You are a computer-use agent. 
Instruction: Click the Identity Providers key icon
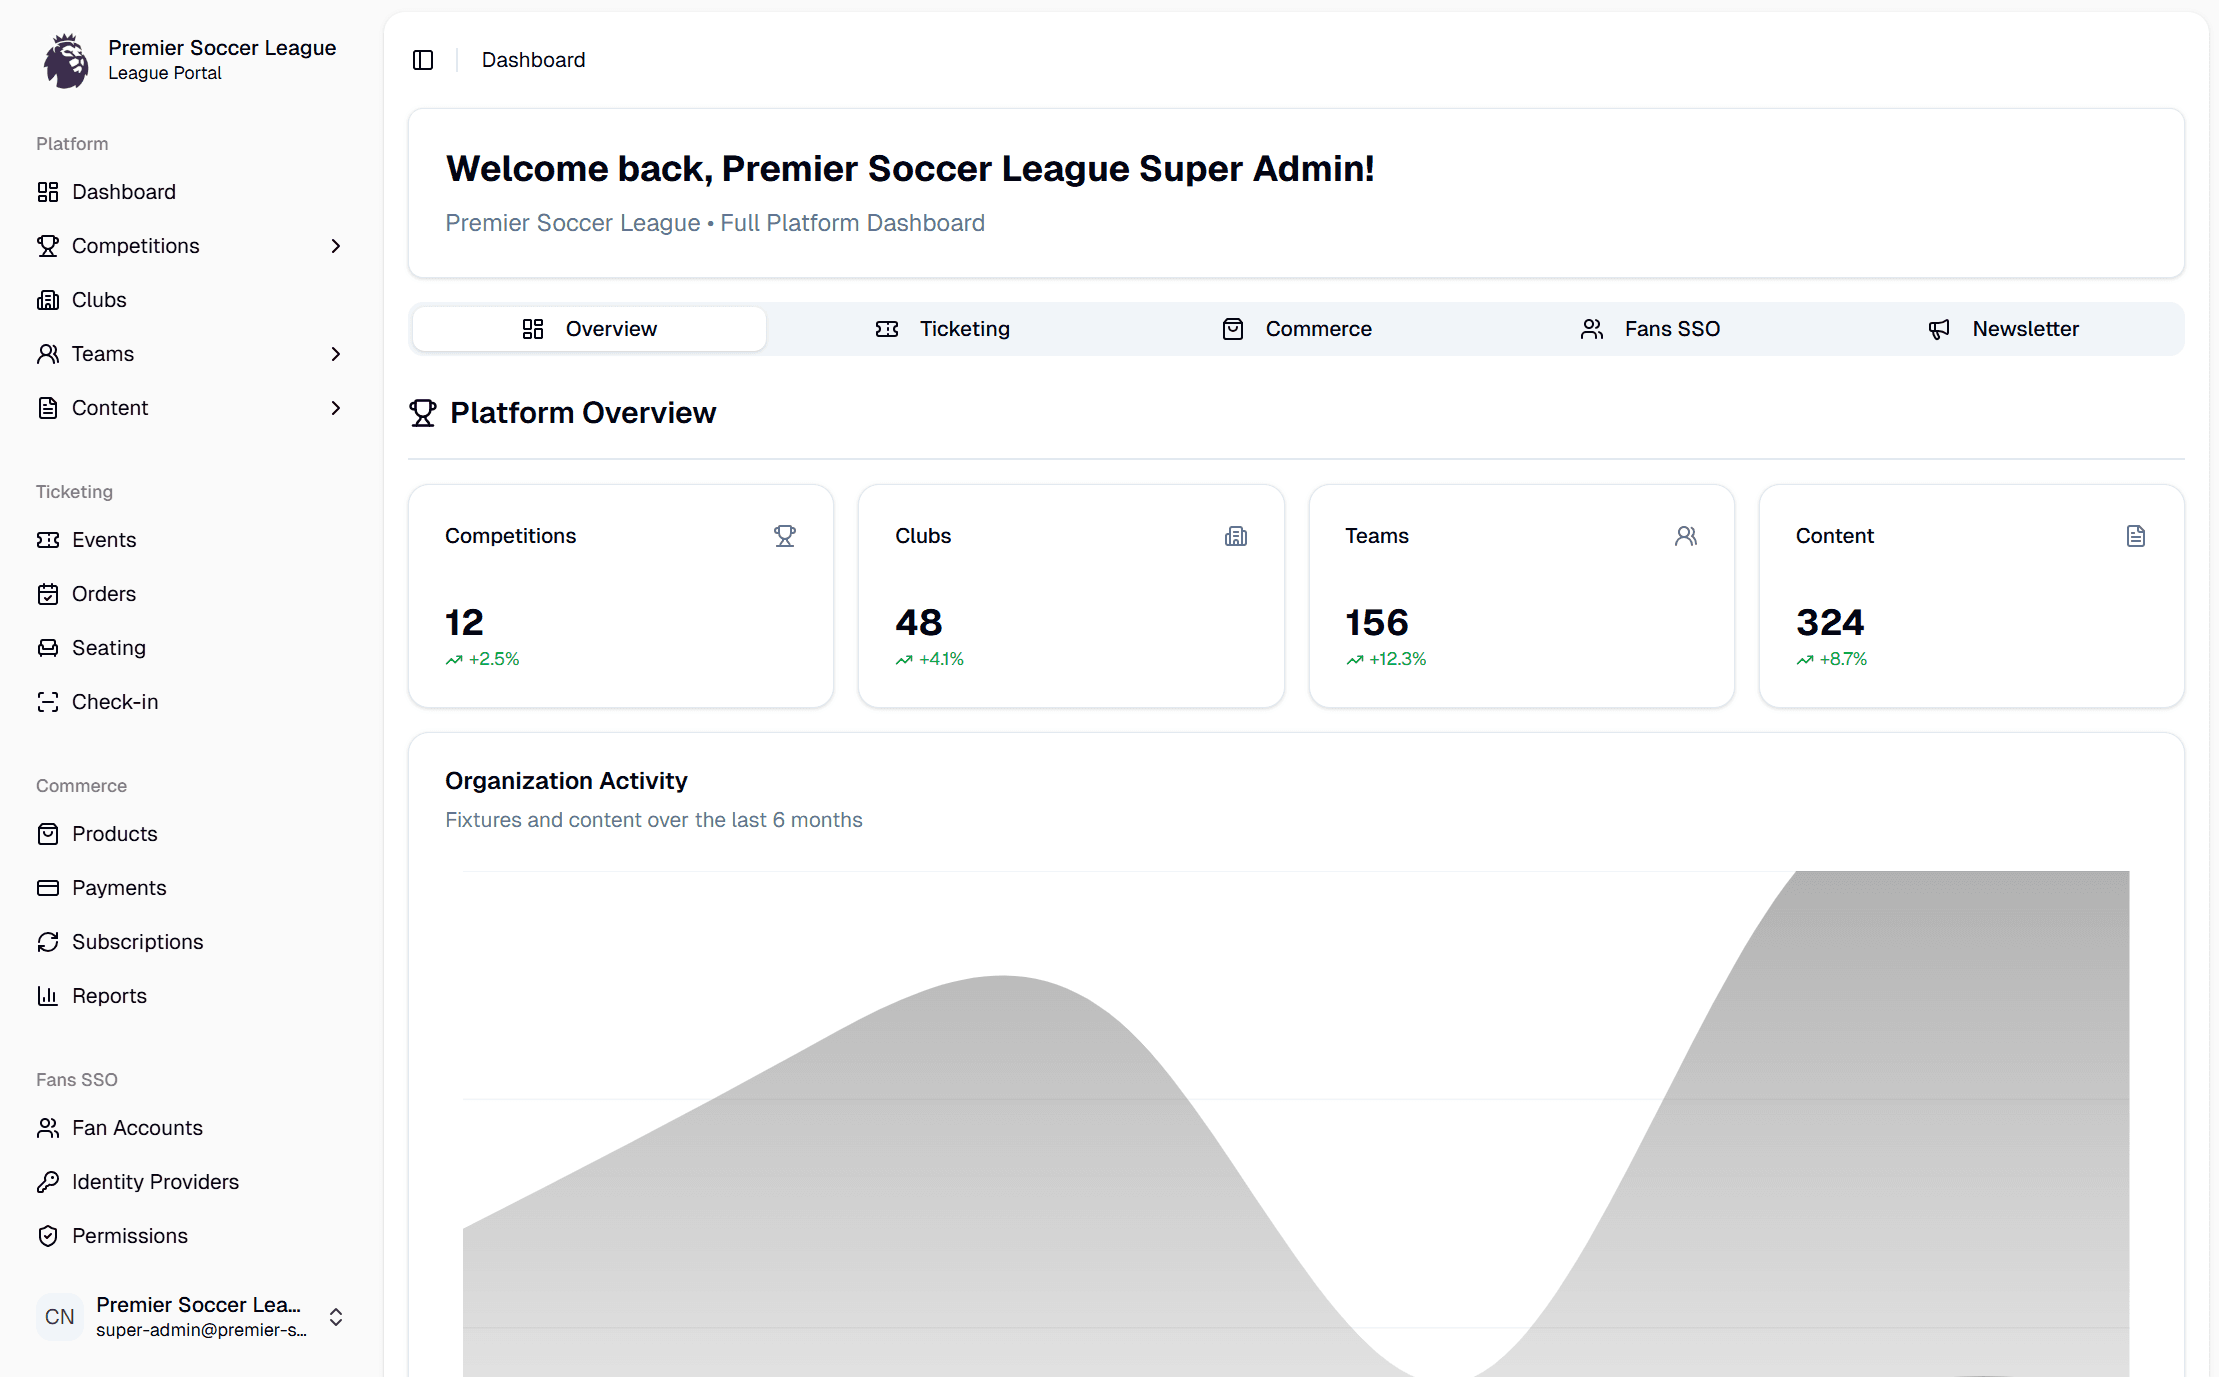(x=49, y=1181)
